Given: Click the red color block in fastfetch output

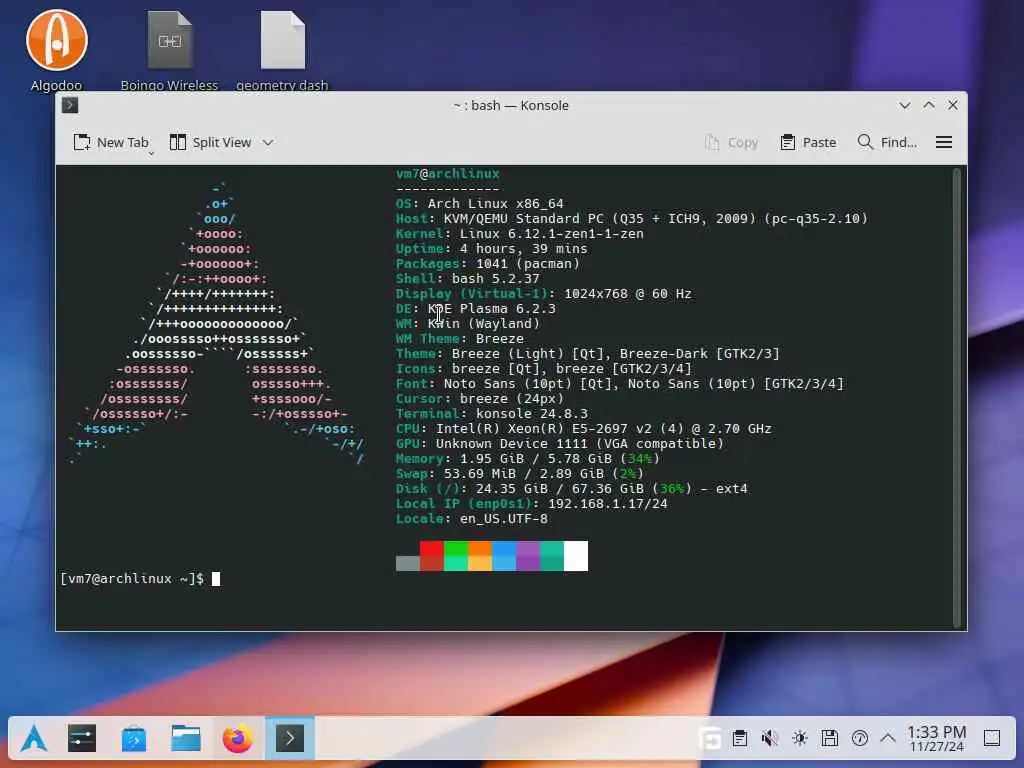Looking at the screenshot, I should tap(432, 556).
